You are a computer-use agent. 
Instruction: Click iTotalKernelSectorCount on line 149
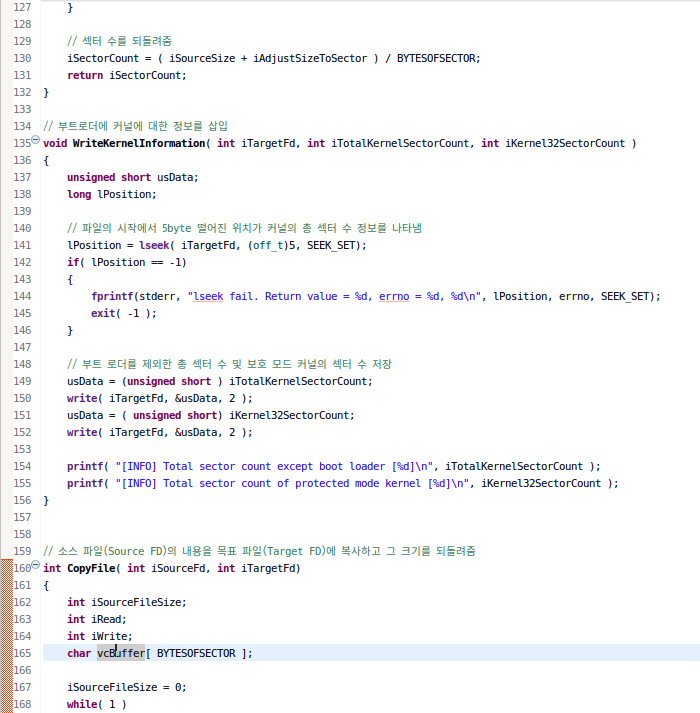298,382
